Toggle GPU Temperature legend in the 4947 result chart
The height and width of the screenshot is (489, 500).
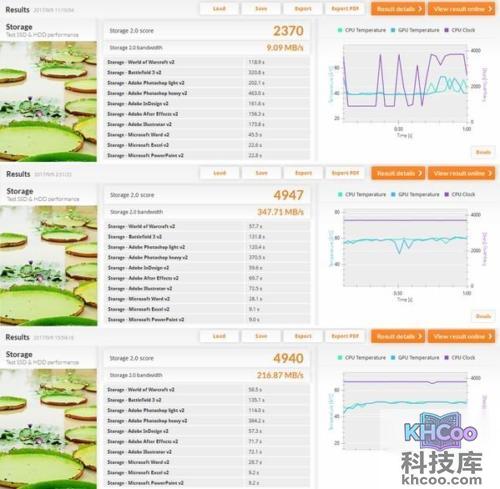tap(415, 194)
